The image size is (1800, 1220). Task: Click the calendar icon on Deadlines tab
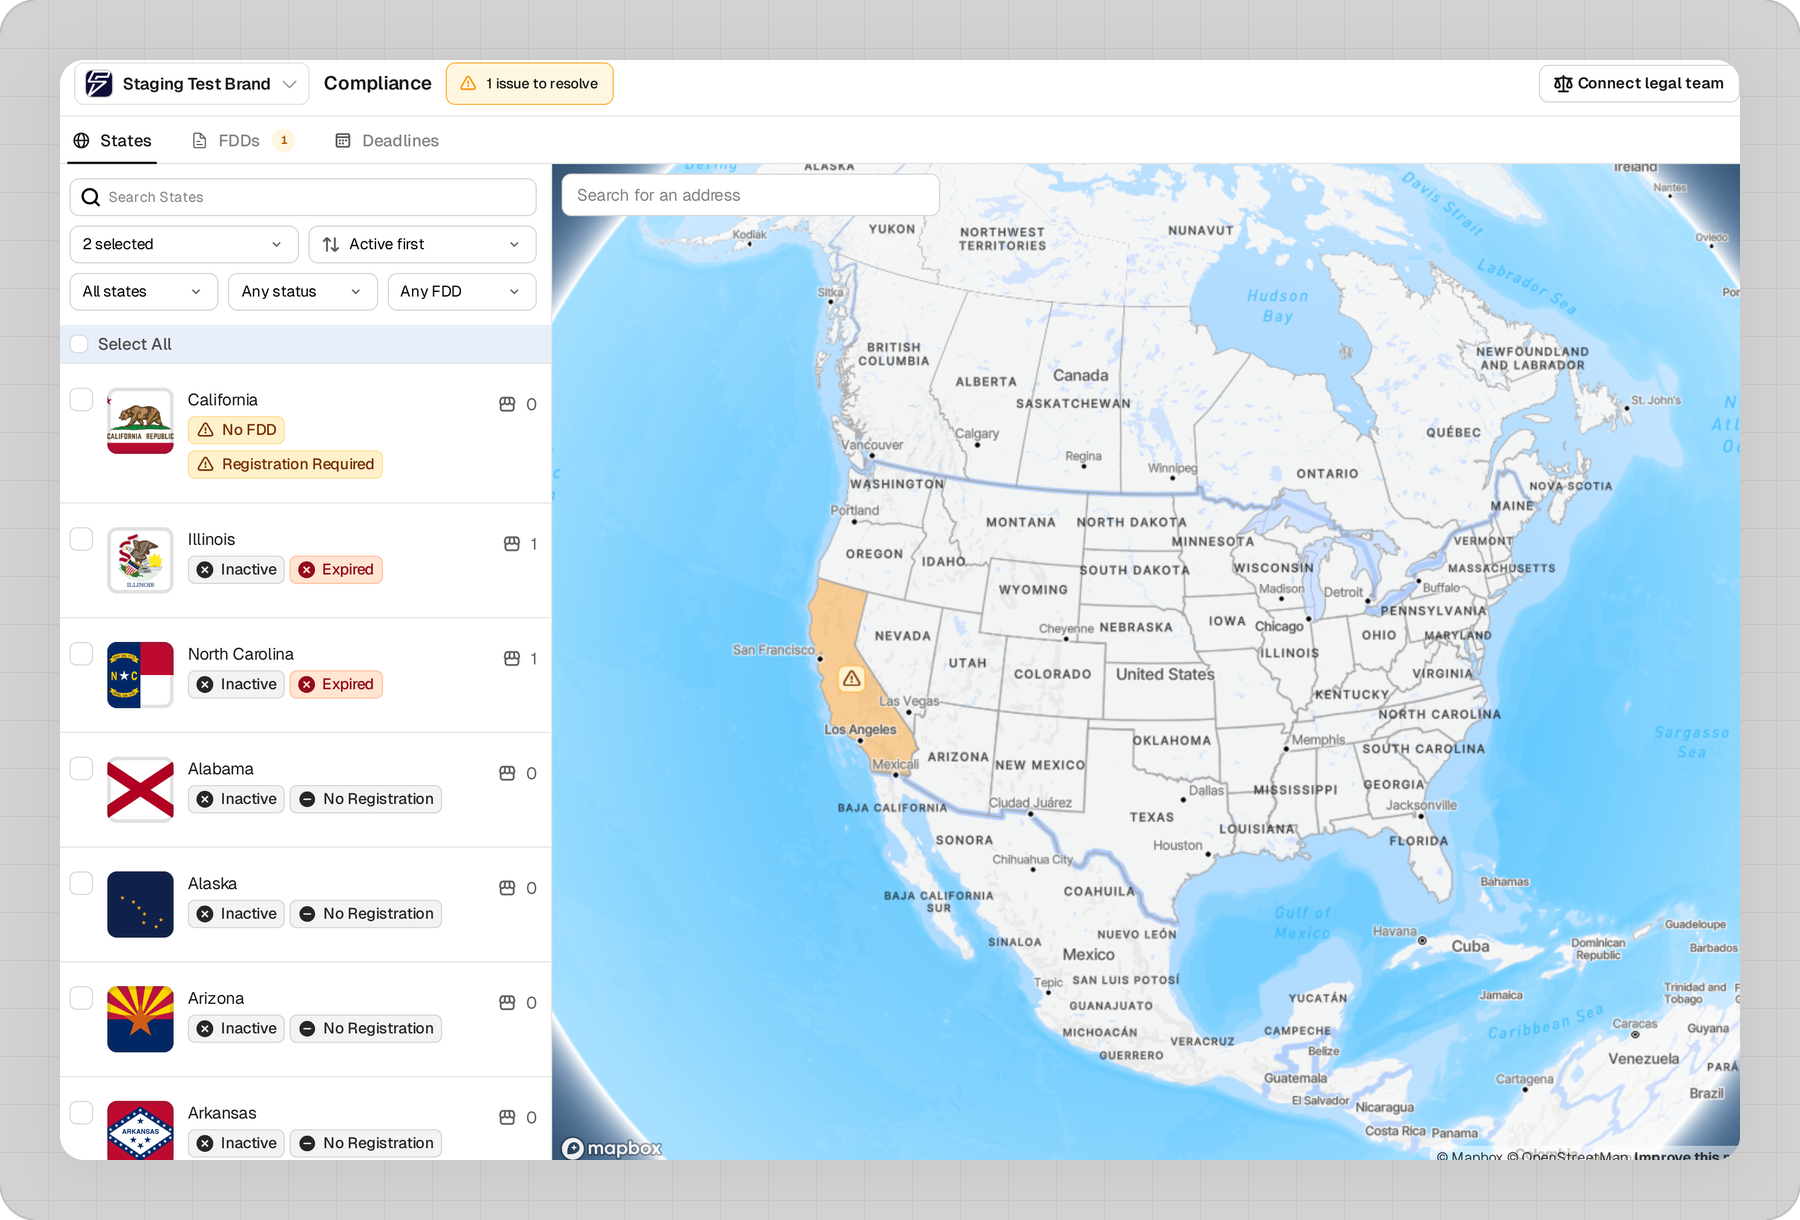tap(343, 141)
